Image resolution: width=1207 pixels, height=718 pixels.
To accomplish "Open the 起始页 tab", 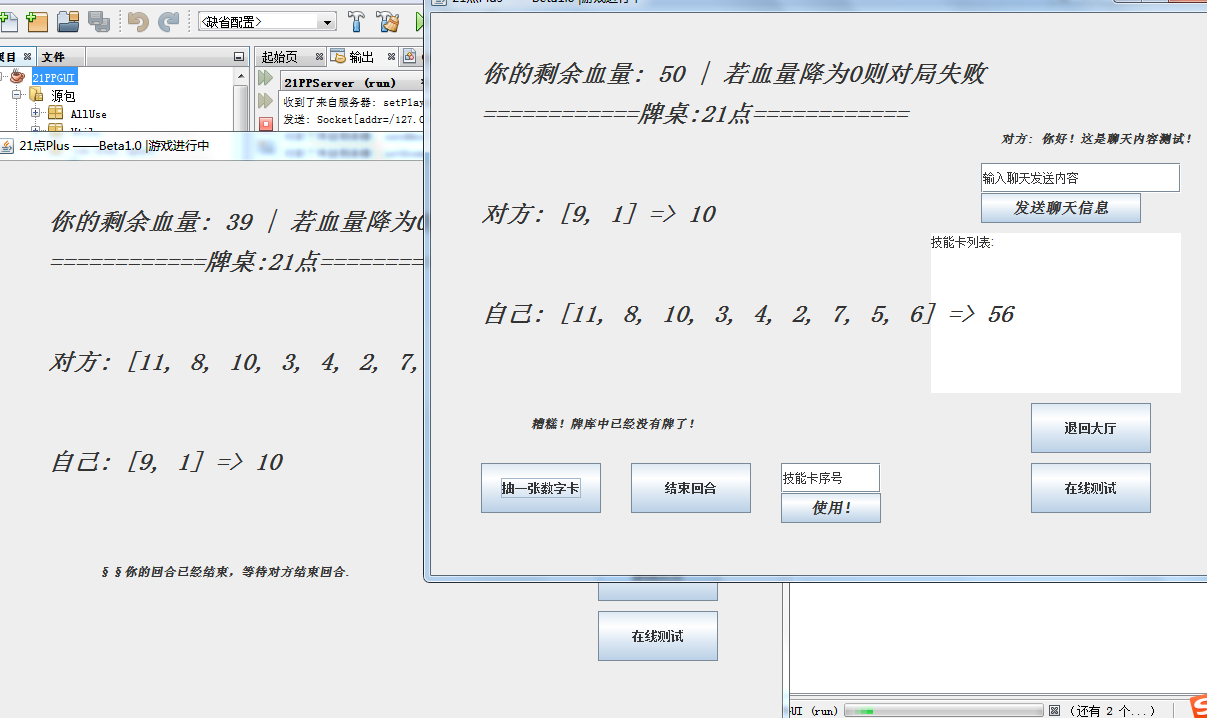I will pos(280,57).
